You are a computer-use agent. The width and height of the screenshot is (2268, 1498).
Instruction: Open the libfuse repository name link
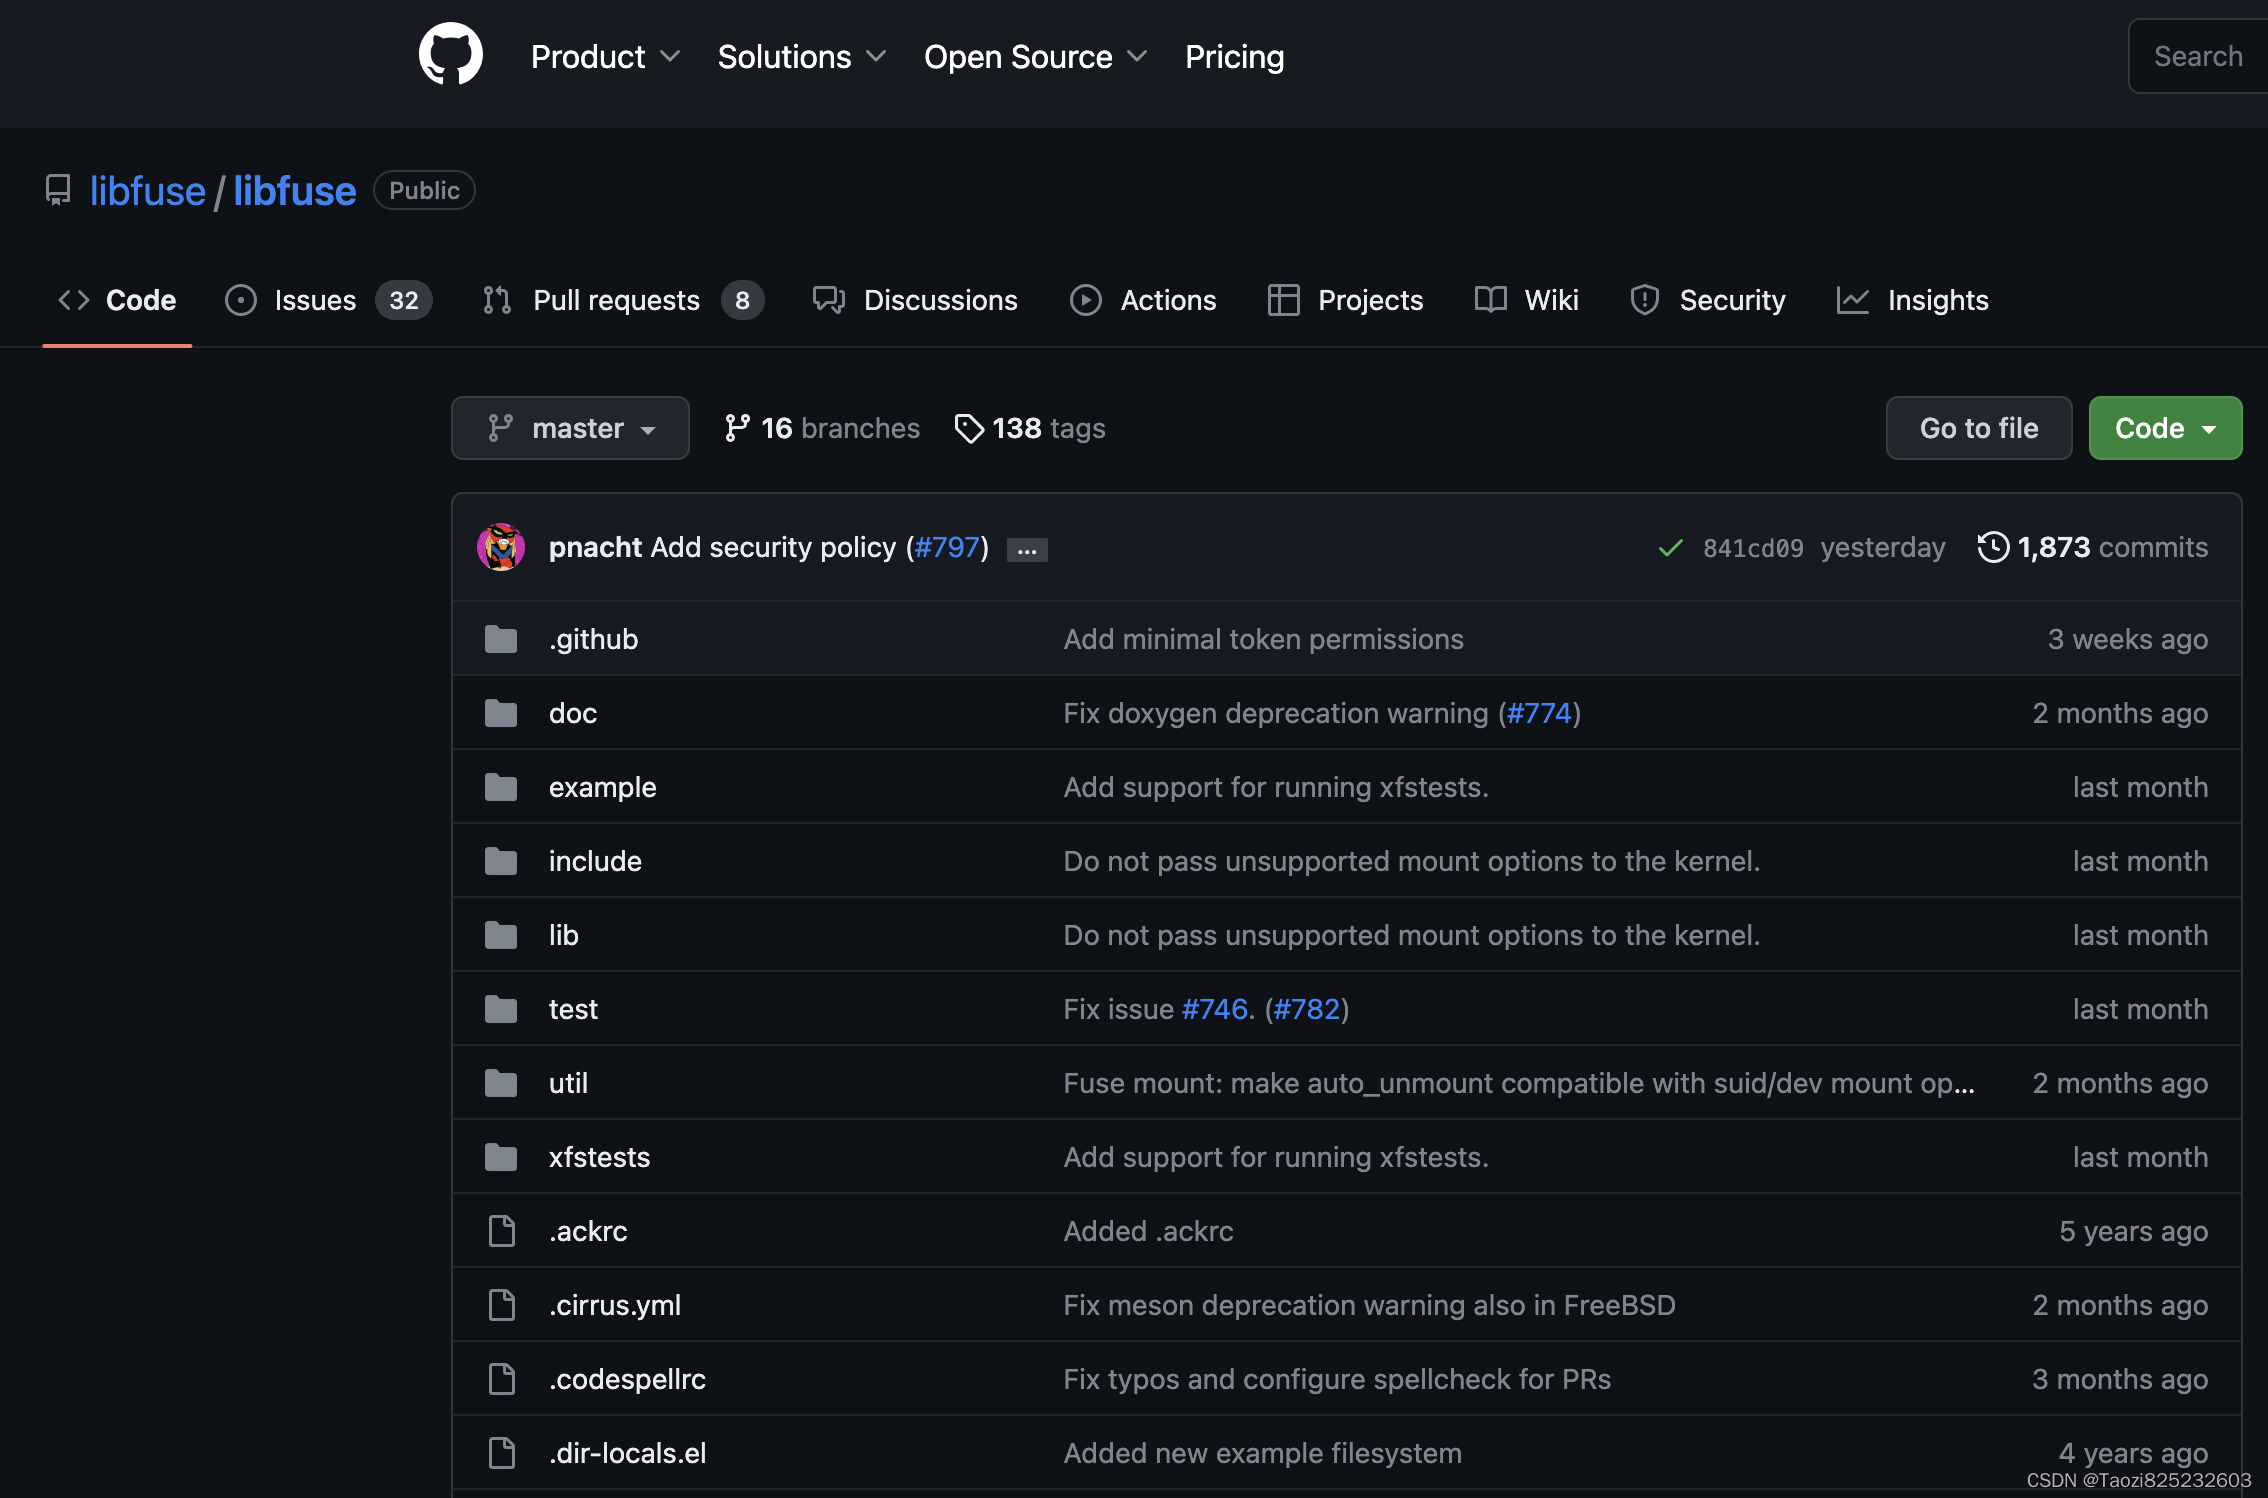pyautogui.click(x=295, y=190)
